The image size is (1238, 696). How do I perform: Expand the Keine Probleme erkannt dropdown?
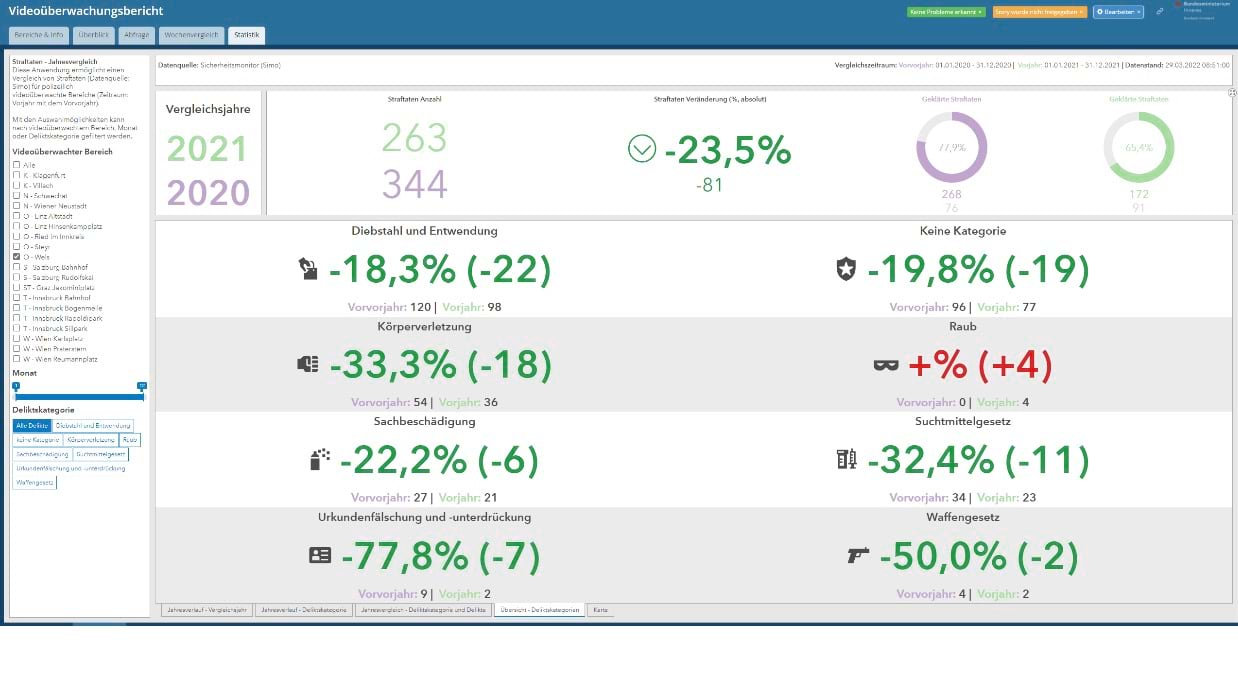point(946,12)
